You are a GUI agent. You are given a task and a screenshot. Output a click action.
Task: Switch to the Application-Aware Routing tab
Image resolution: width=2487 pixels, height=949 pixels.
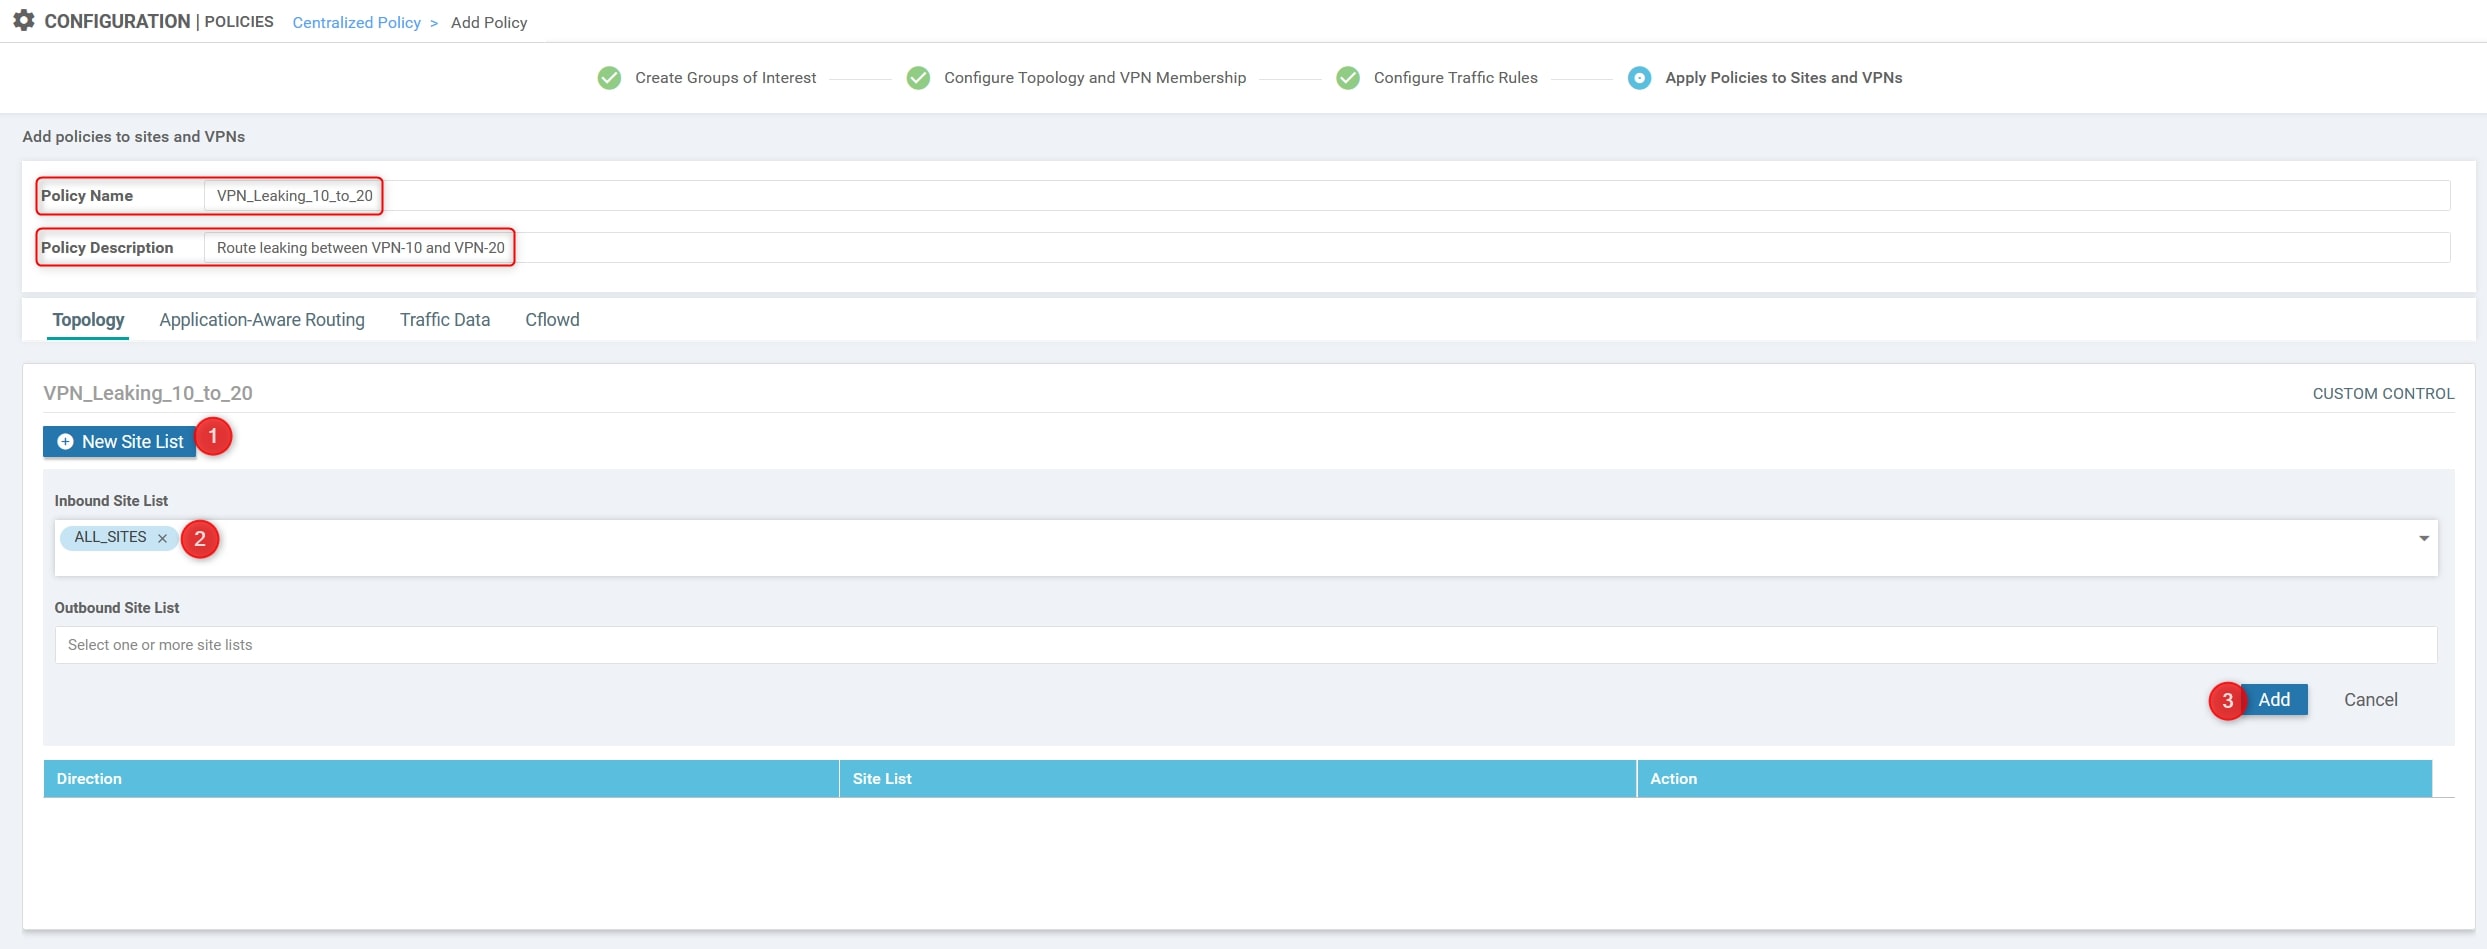click(x=262, y=320)
